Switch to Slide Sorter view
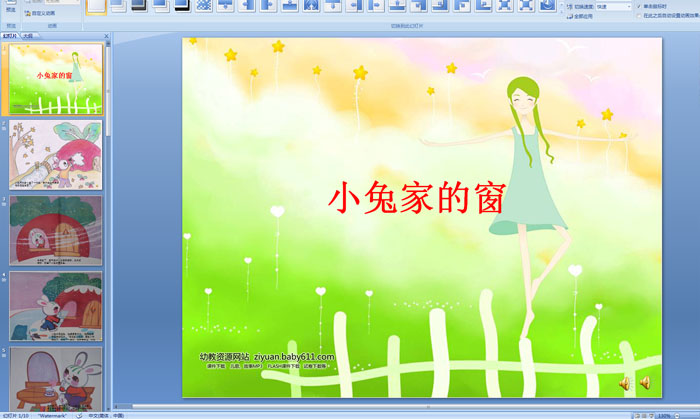The image size is (700, 419). point(644,415)
